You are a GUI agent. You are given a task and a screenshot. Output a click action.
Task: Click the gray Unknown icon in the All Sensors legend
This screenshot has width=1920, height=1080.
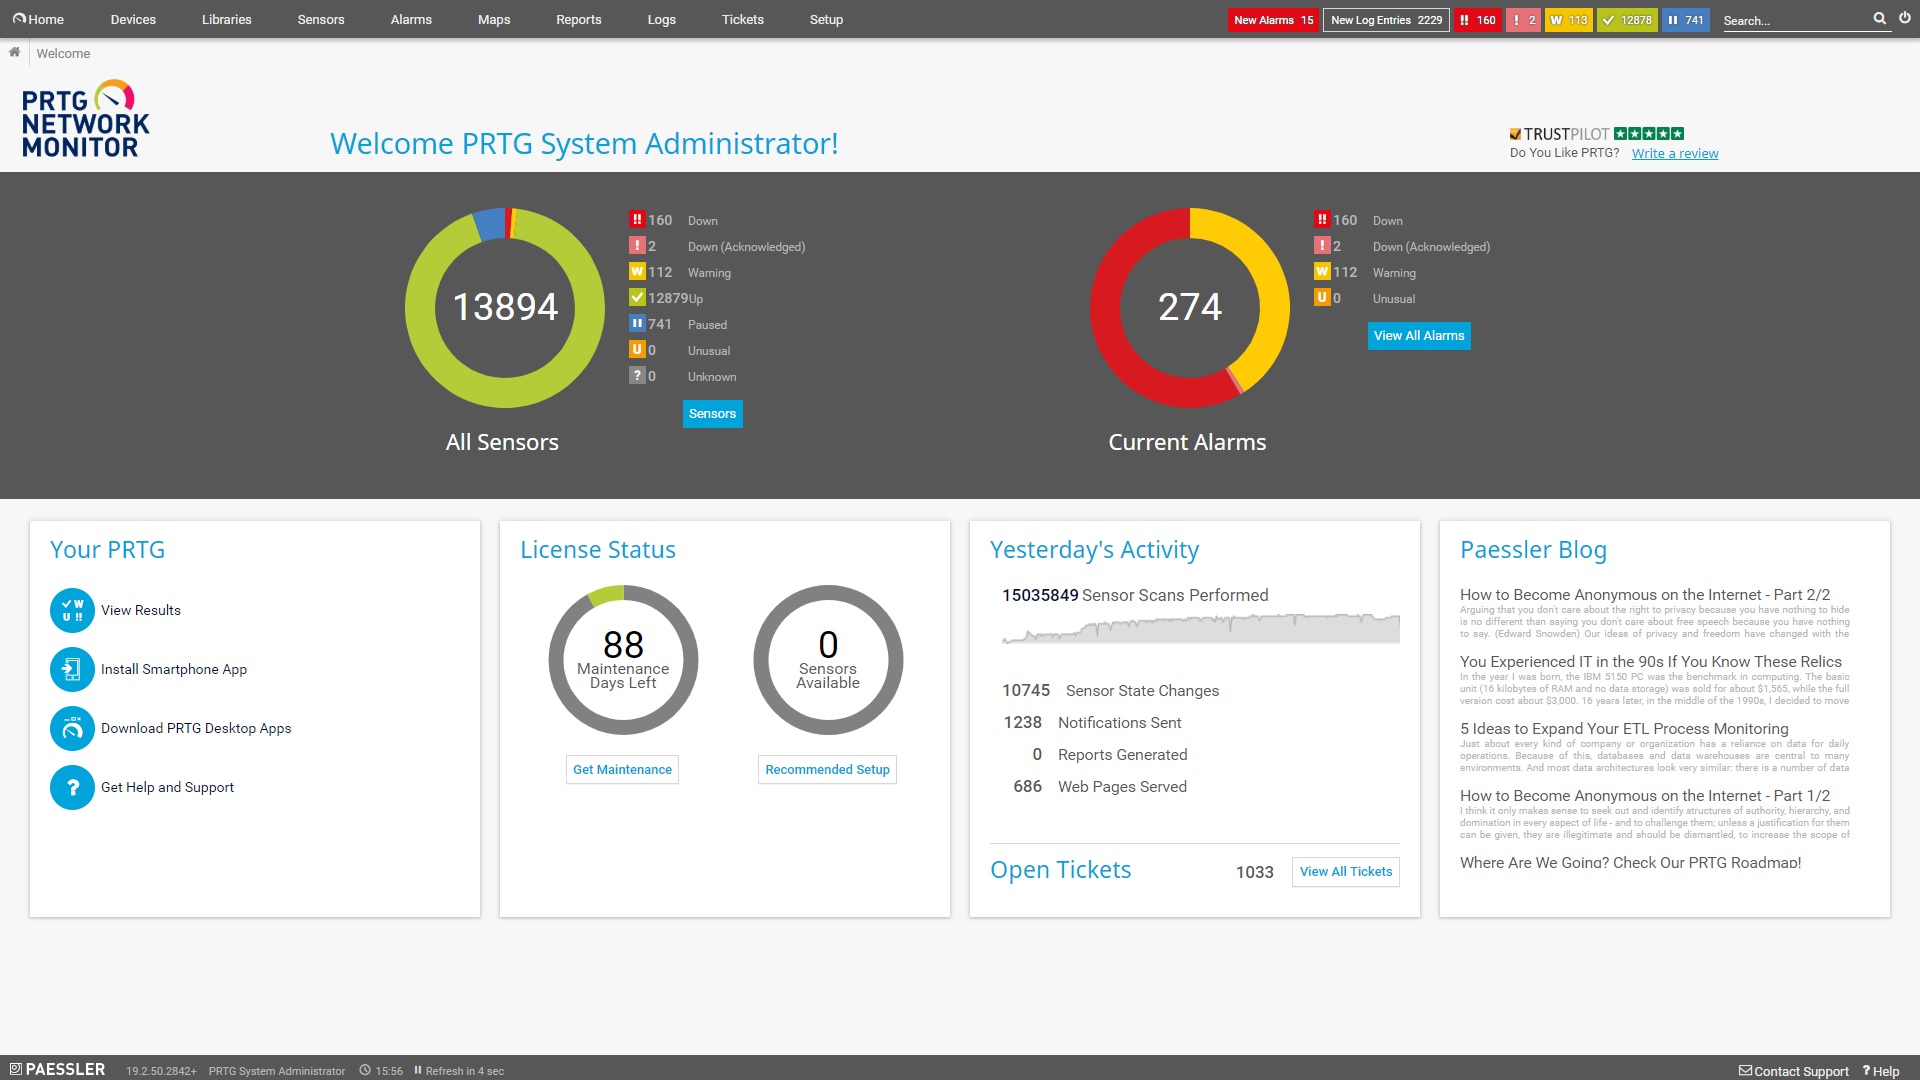pos(637,376)
